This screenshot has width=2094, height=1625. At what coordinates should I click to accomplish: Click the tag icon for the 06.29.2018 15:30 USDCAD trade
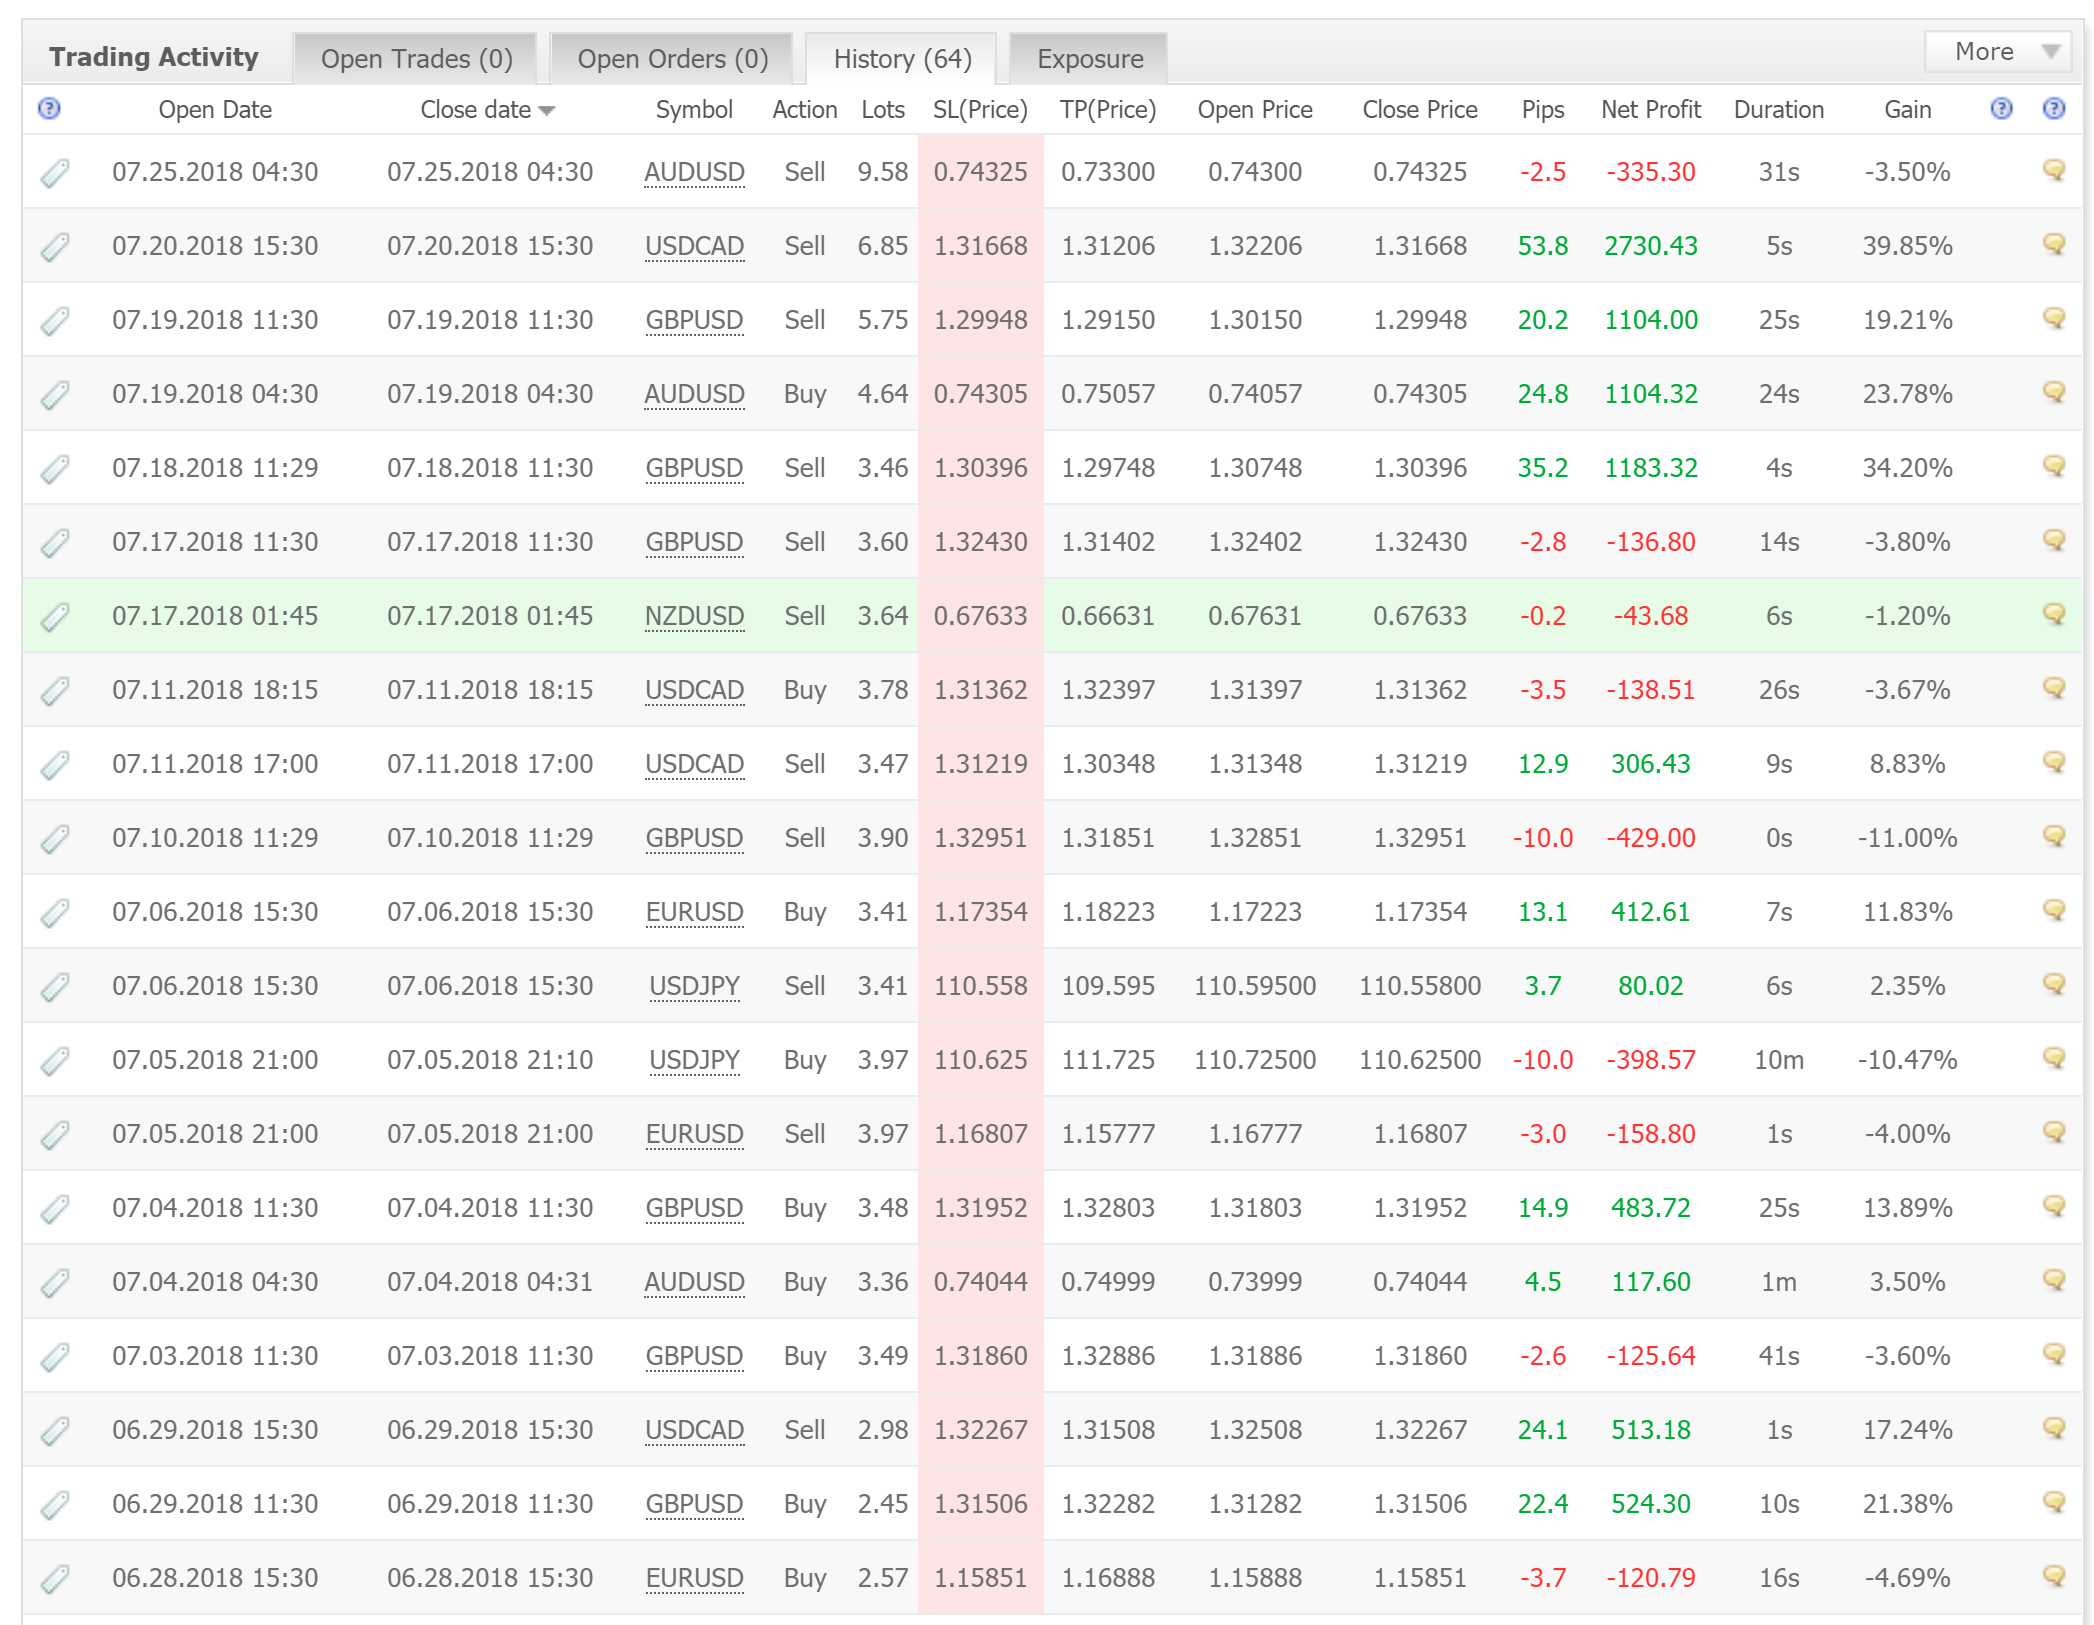[x=55, y=1431]
